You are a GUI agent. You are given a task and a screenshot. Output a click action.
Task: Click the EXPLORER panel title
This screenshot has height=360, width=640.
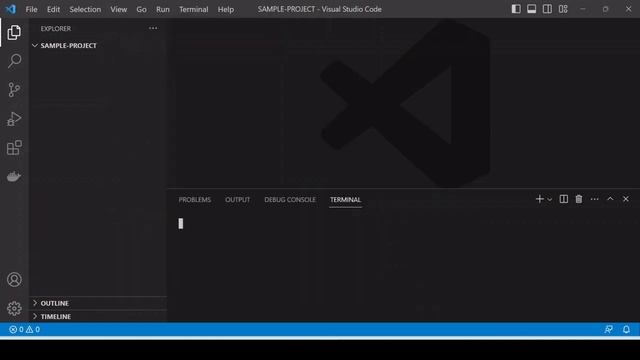click(x=56, y=29)
